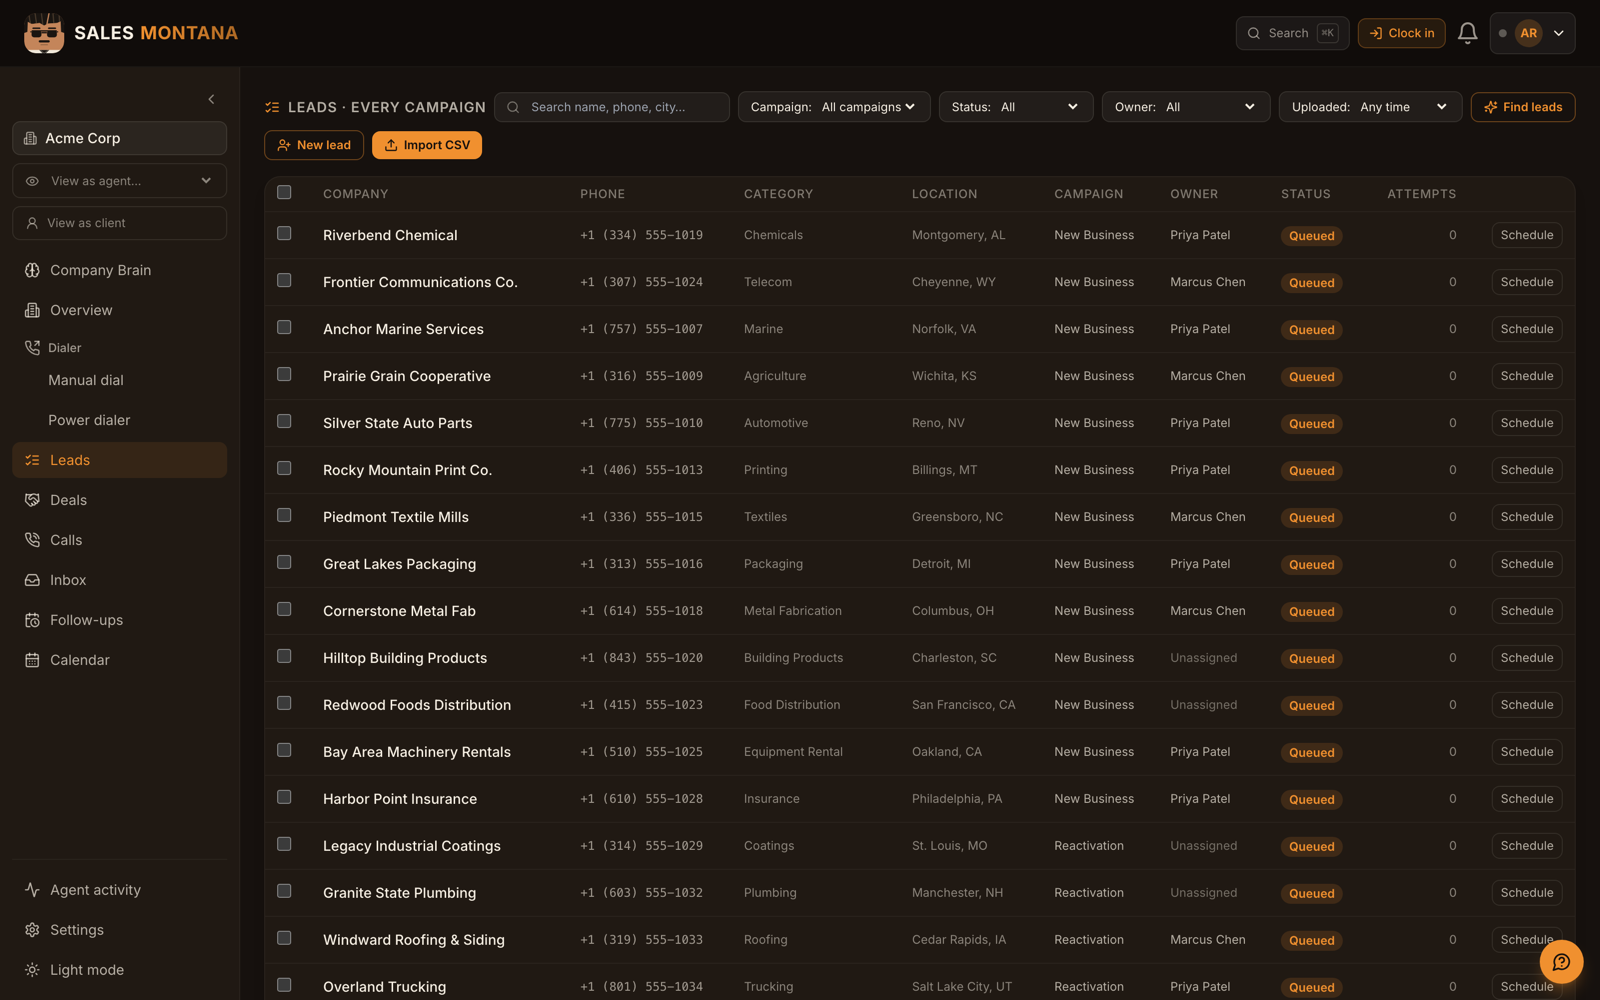The width and height of the screenshot is (1600, 1000).
Task: Click the Follow-ups icon
Action: (x=32, y=620)
